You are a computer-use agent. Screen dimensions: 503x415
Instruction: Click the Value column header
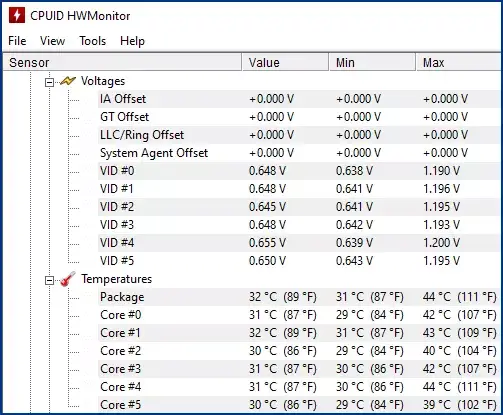pos(285,62)
